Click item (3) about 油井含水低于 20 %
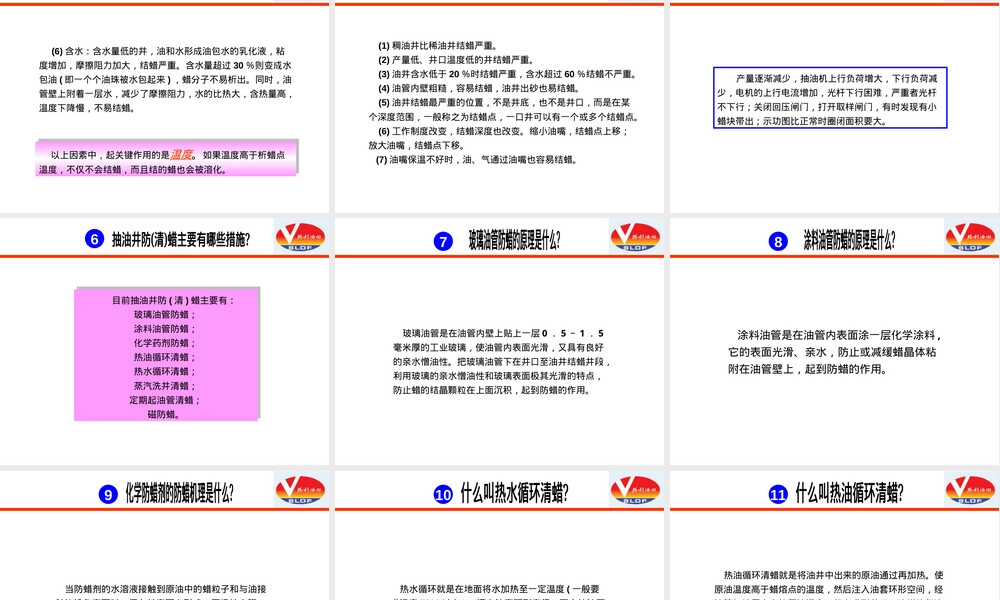1000x600 pixels. click(508, 74)
